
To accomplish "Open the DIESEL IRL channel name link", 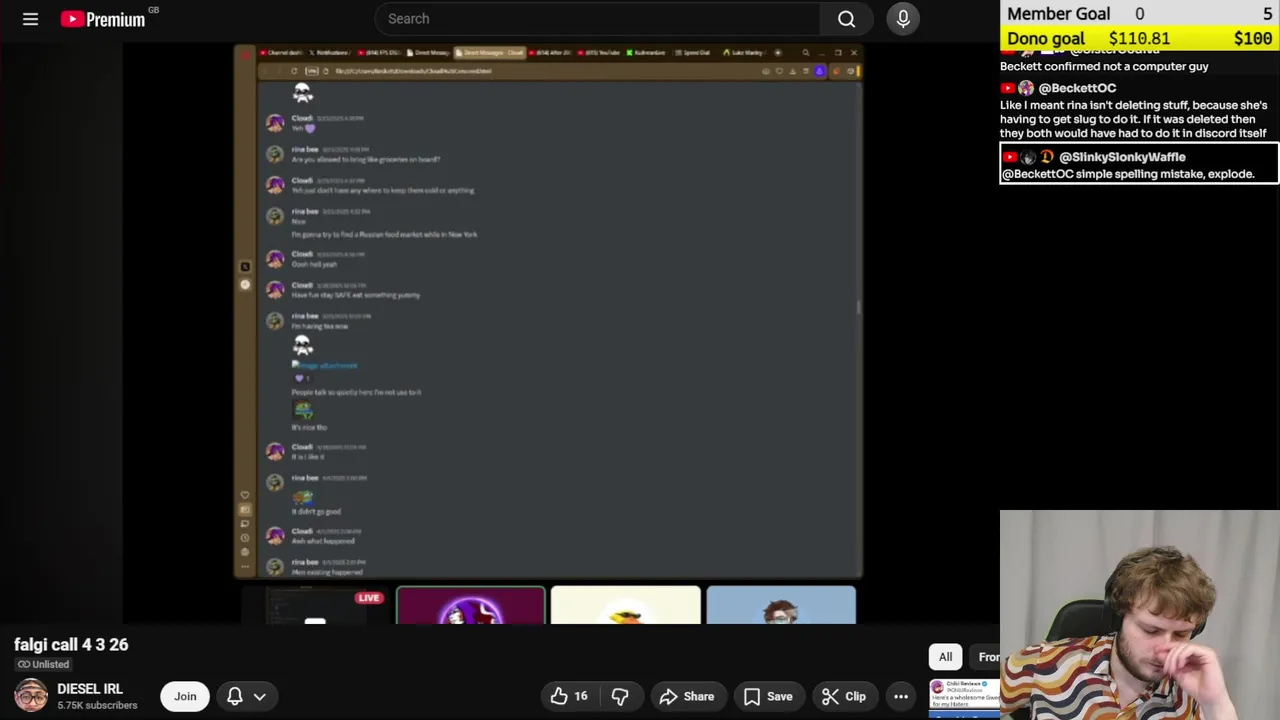I will (90, 689).
